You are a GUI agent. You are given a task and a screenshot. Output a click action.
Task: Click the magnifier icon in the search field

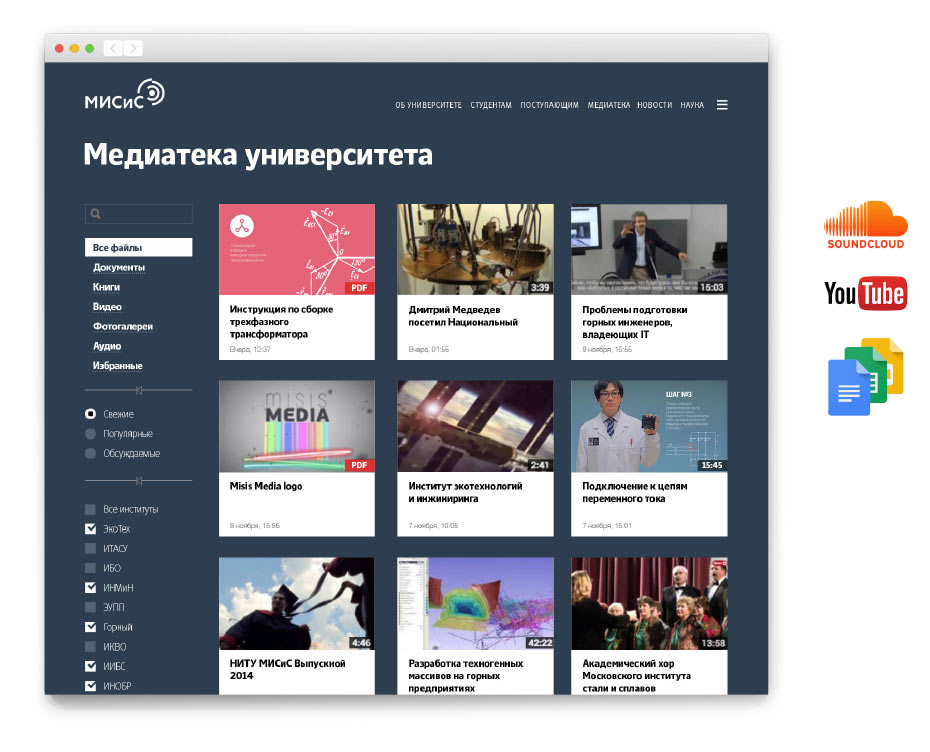(95, 213)
